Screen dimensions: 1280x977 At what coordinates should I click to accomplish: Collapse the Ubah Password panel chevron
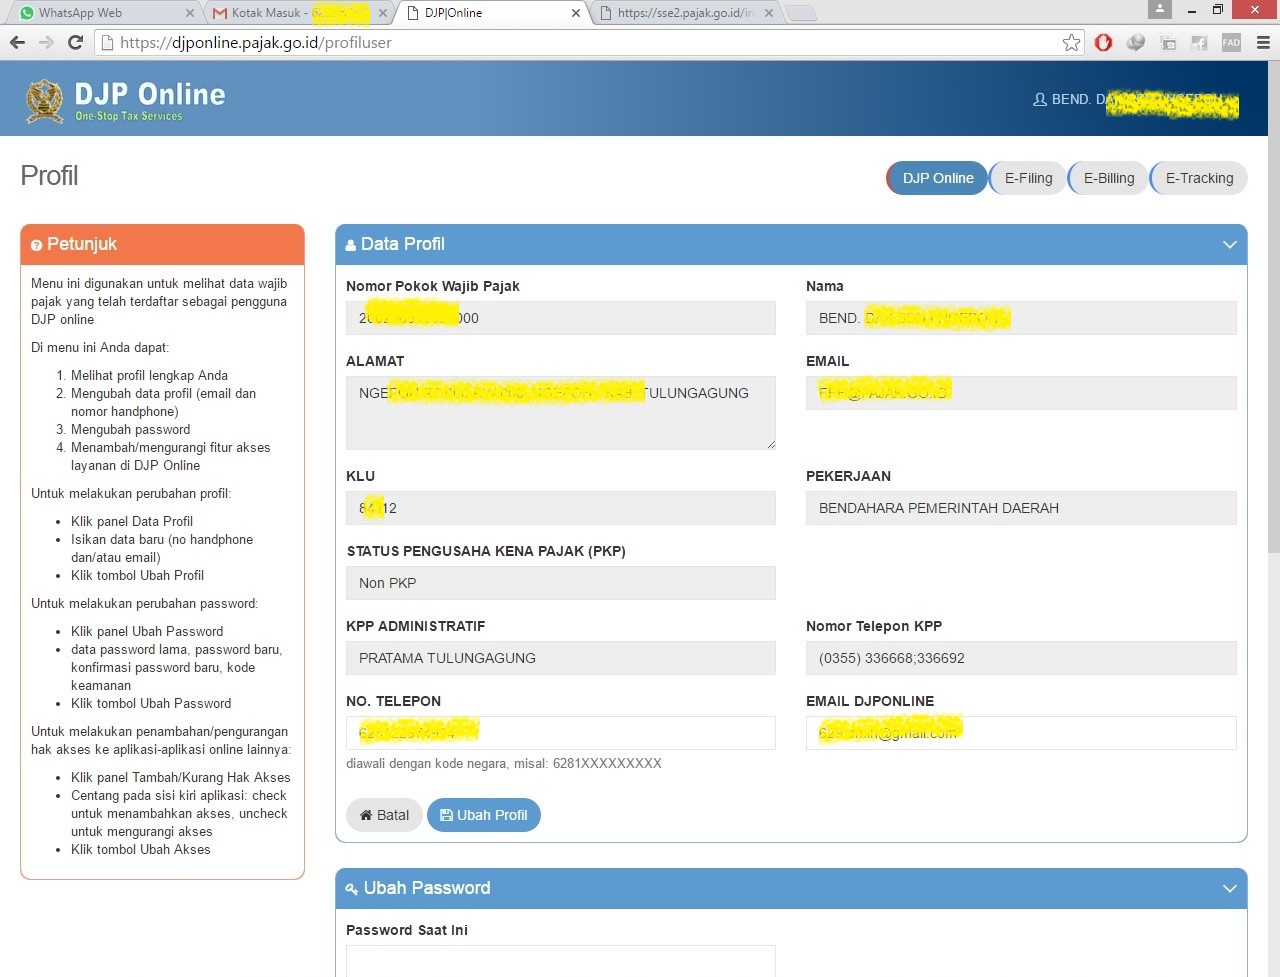(x=1230, y=889)
